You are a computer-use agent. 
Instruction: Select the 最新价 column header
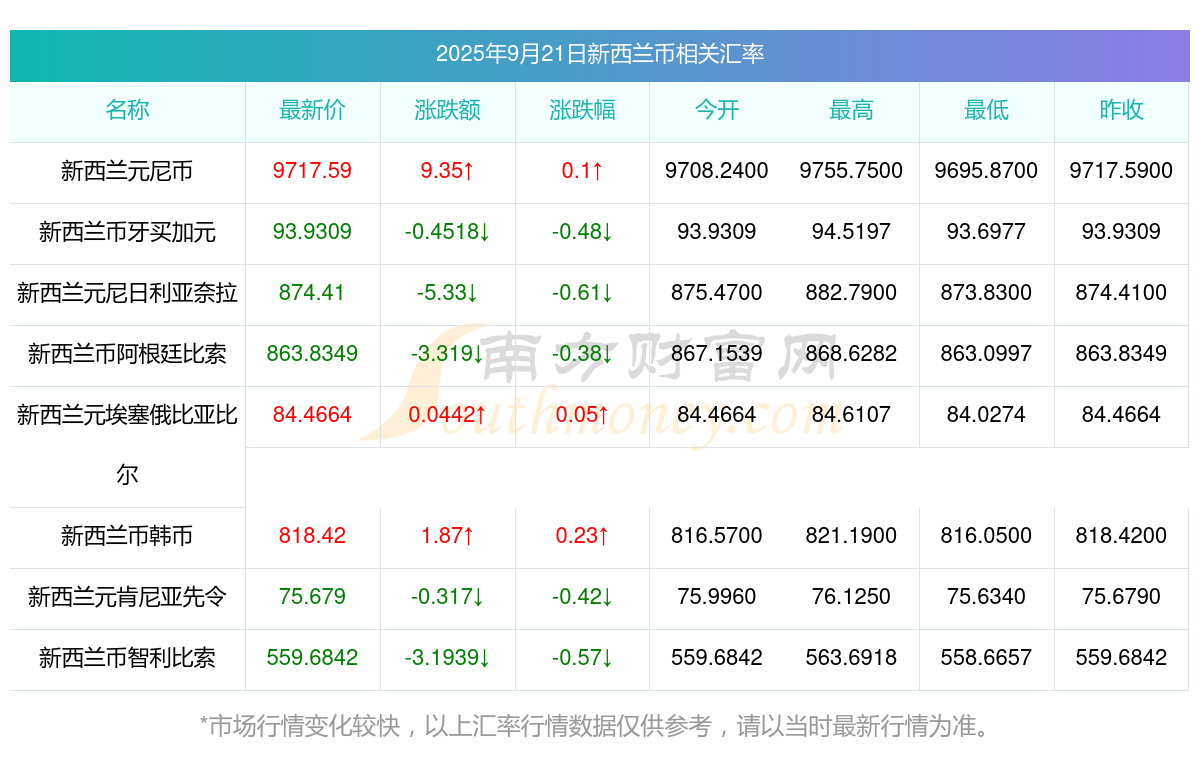[312, 110]
